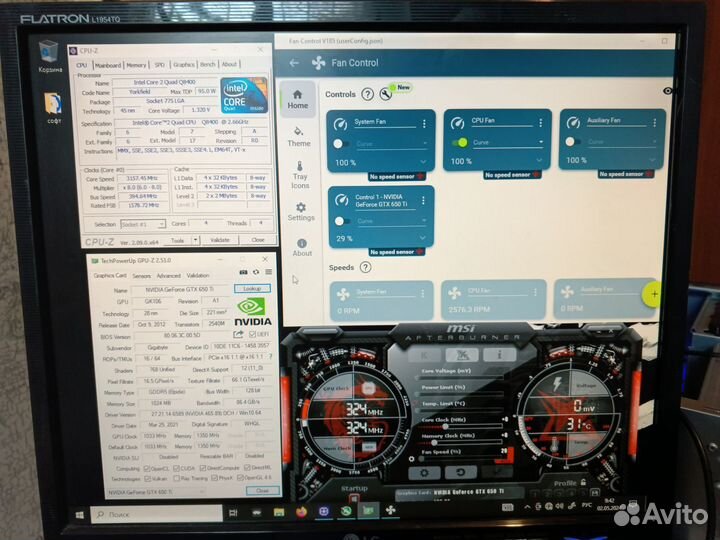Open Fan Control Settings gear
This screenshot has width=720, height=540.
pyautogui.click(x=301, y=211)
